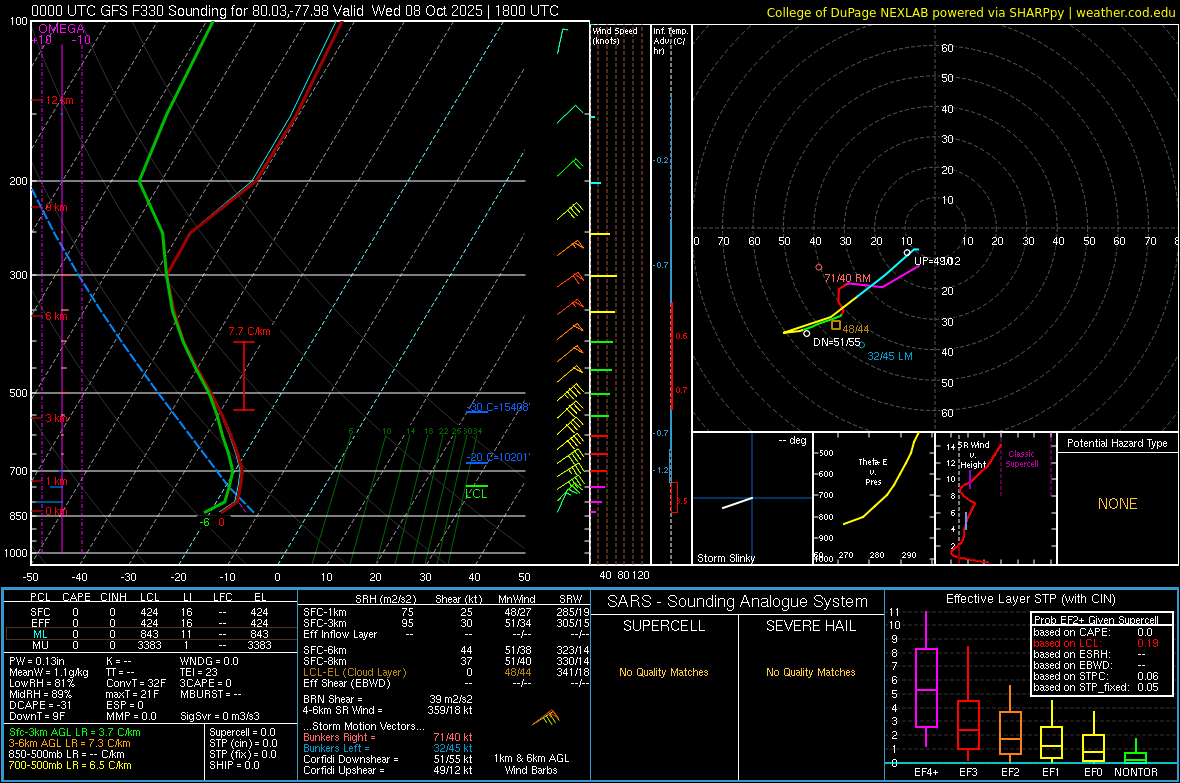
Task: Click No Quality Matches under SEVERE HAIL
Action: [x=810, y=672]
